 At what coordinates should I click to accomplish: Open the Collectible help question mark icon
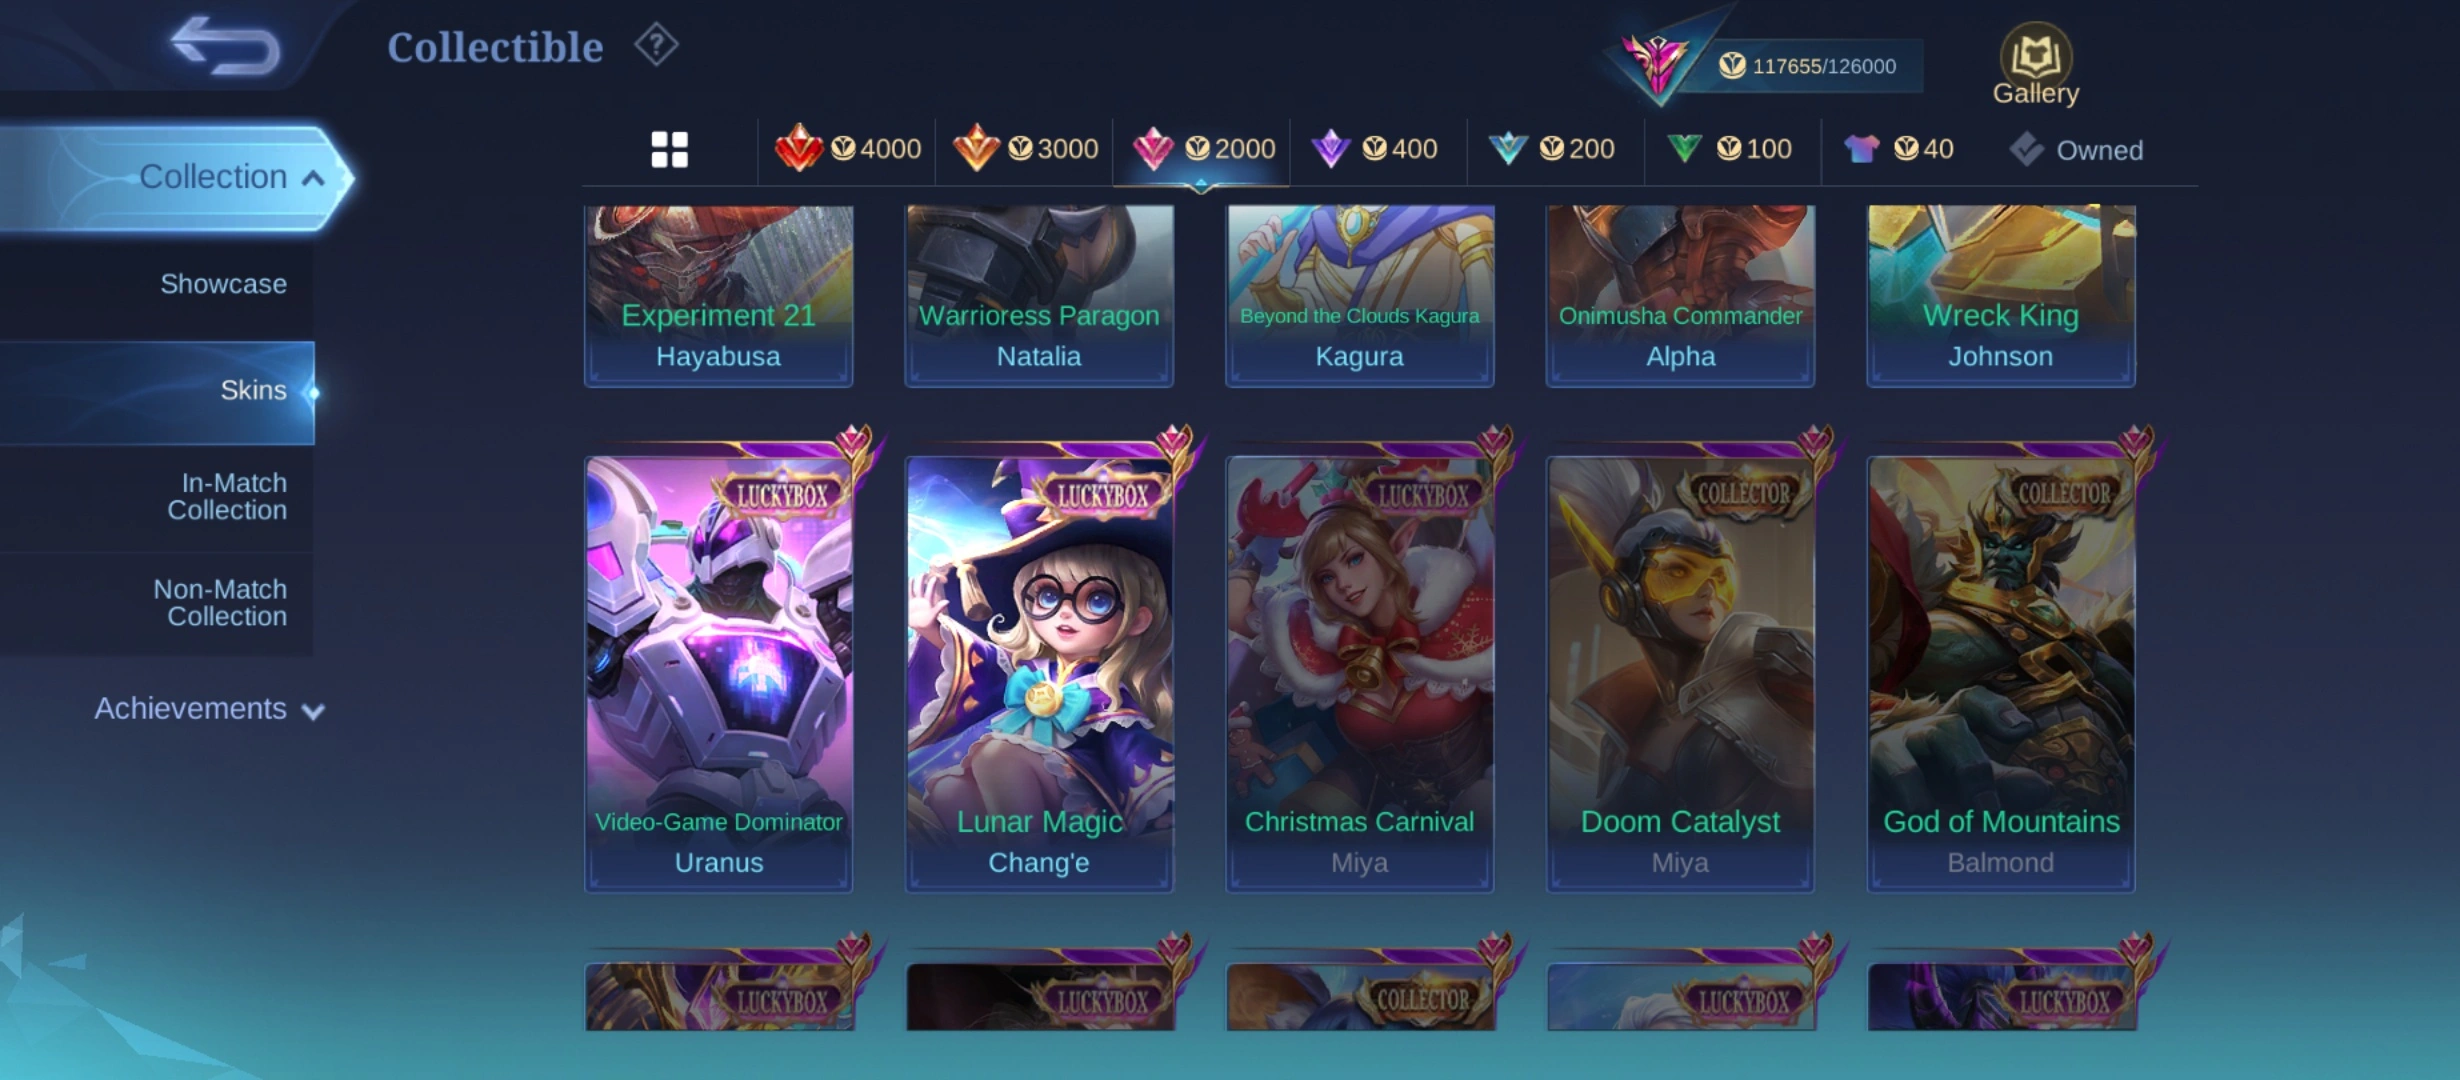pyautogui.click(x=656, y=45)
